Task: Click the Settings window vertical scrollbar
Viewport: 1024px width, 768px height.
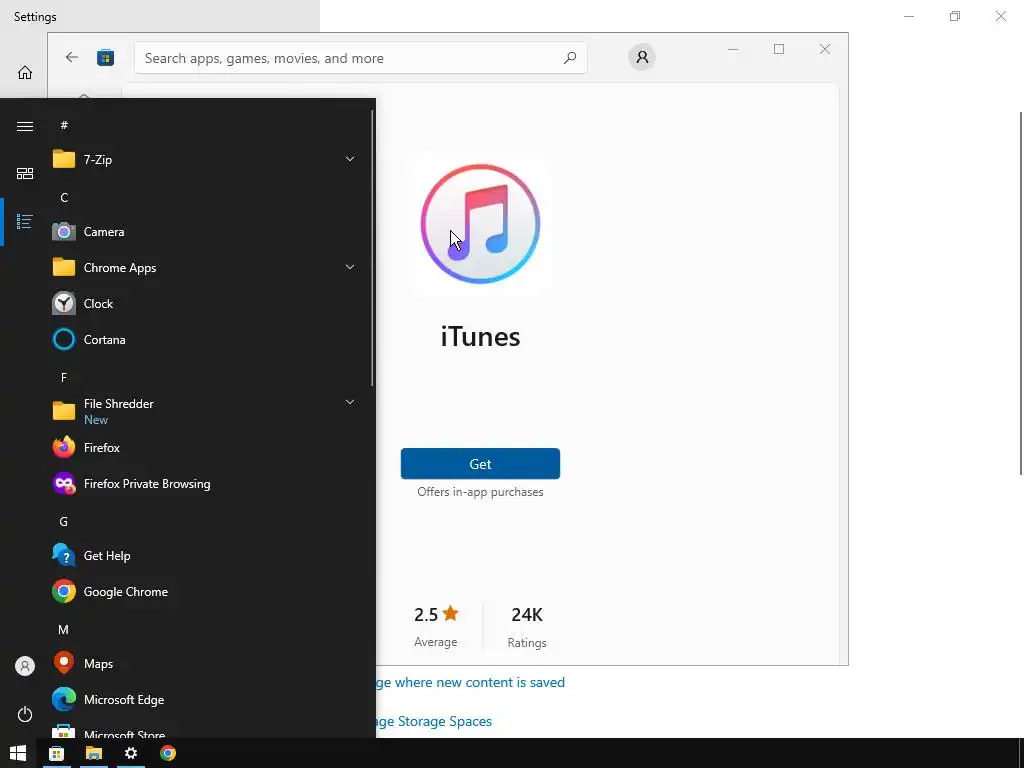Action: click(x=1021, y=294)
